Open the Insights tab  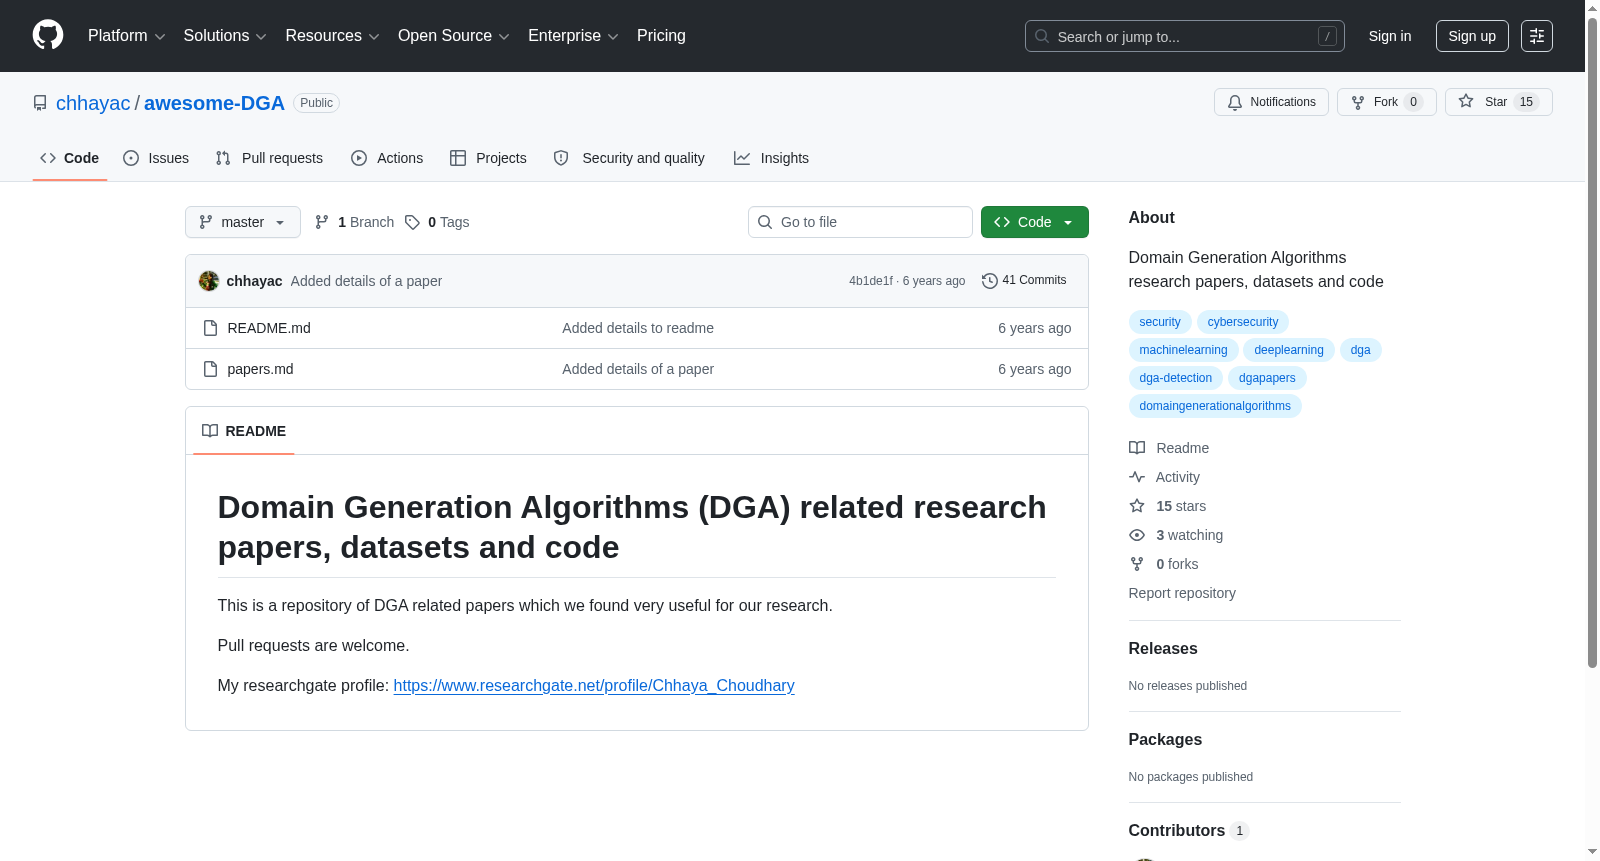click(771, 158)
